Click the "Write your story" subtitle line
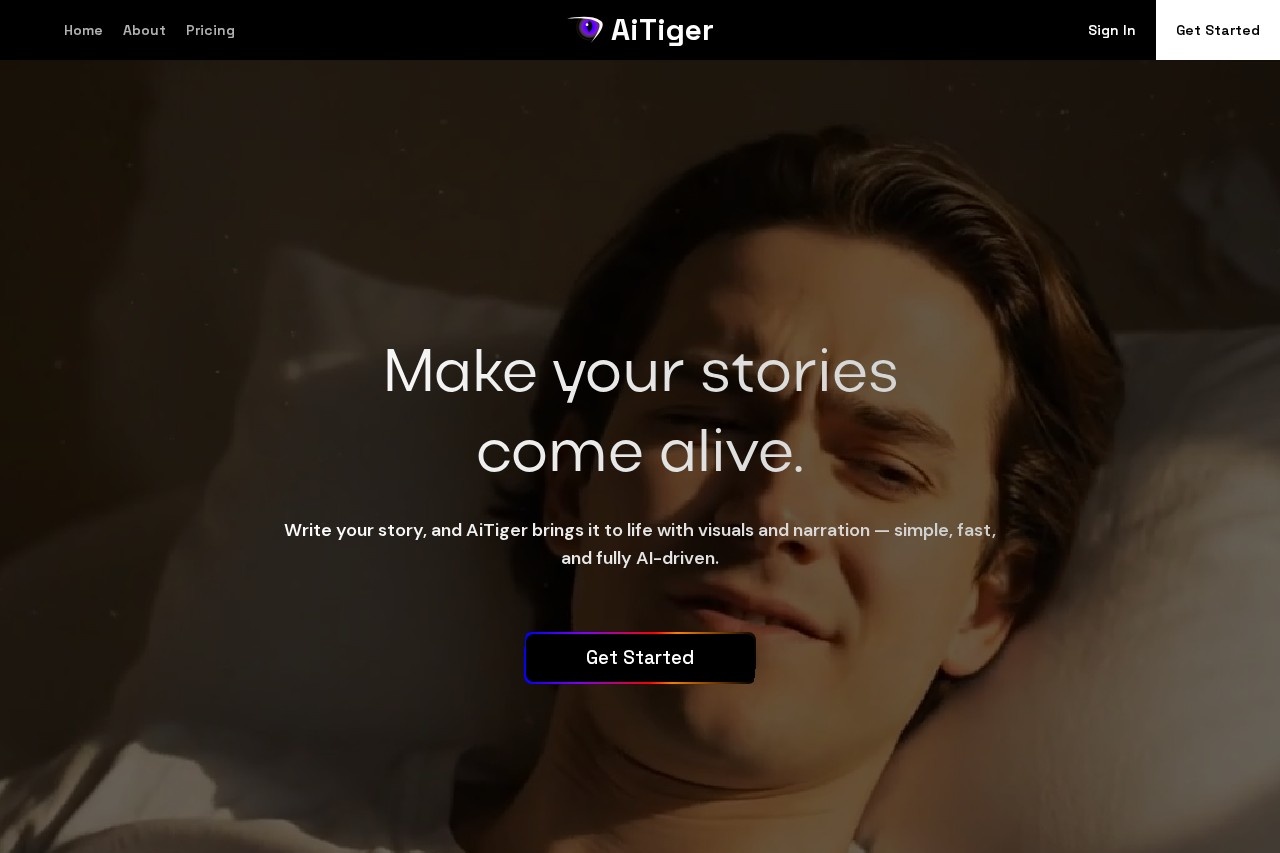Screen dimensions: 1280x853 click(x=640, y=530)
